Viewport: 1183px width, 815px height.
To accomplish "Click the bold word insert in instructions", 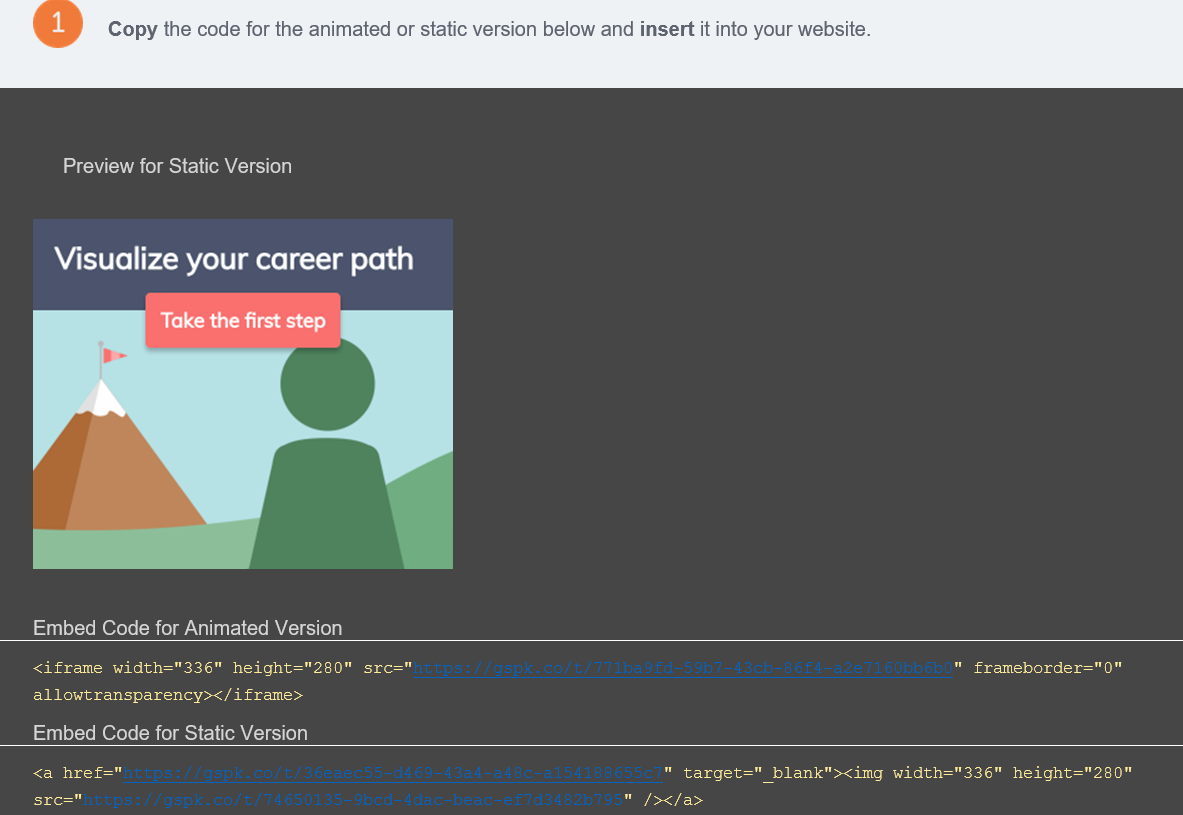I will click(x=666, y=29).
